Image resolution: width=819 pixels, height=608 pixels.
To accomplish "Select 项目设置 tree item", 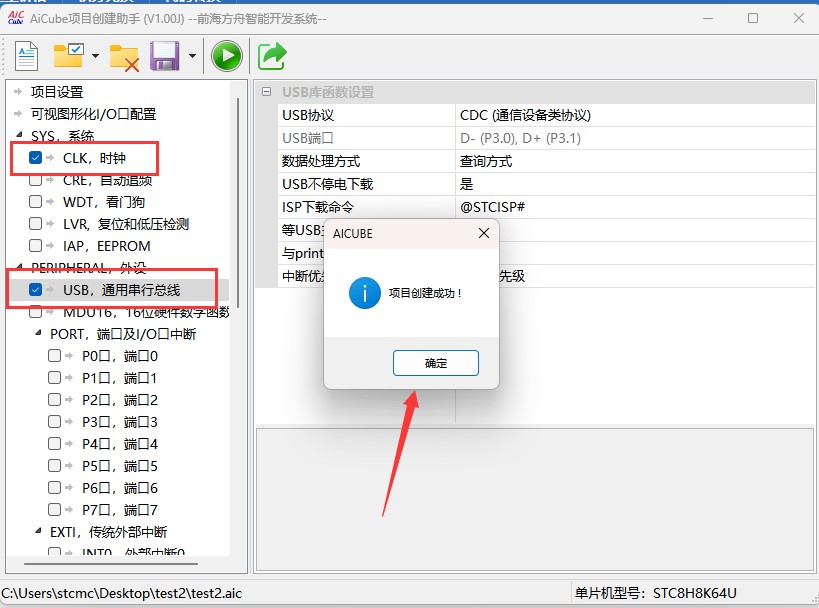I will (57, 92).
